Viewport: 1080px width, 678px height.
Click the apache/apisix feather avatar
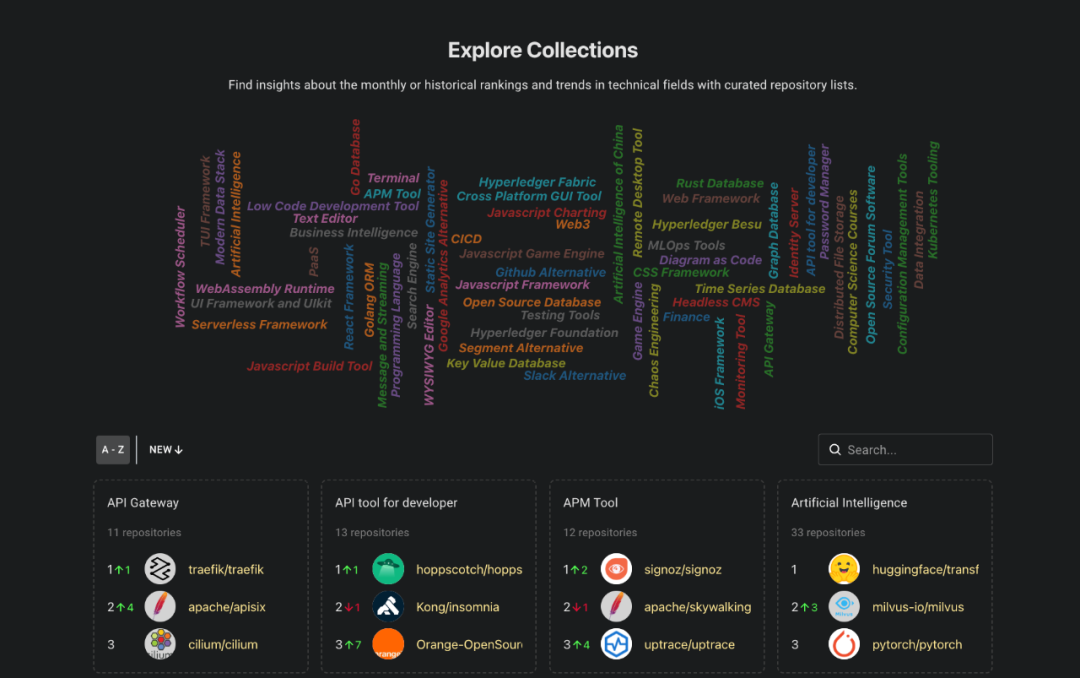pyautogui.click(x=160, y=607)
